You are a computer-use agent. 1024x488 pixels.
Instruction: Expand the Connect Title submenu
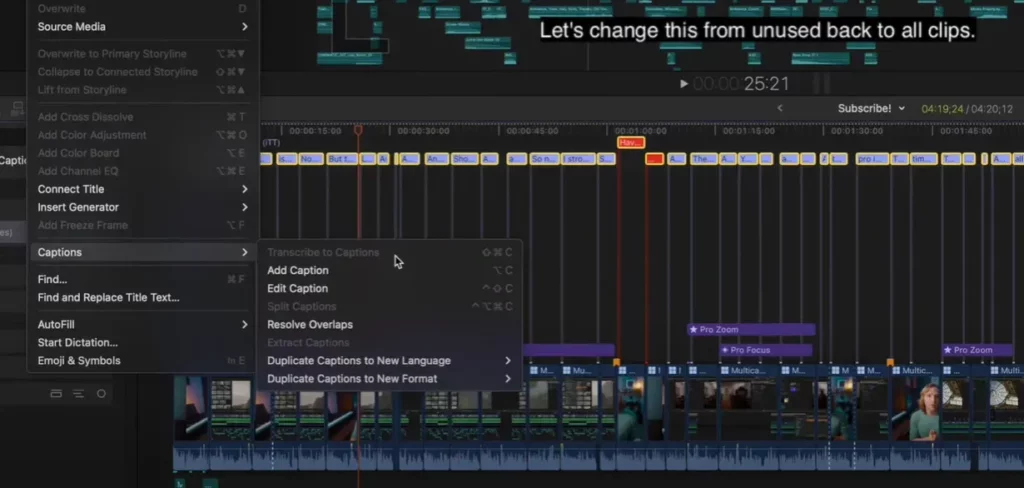coord(71,189)
